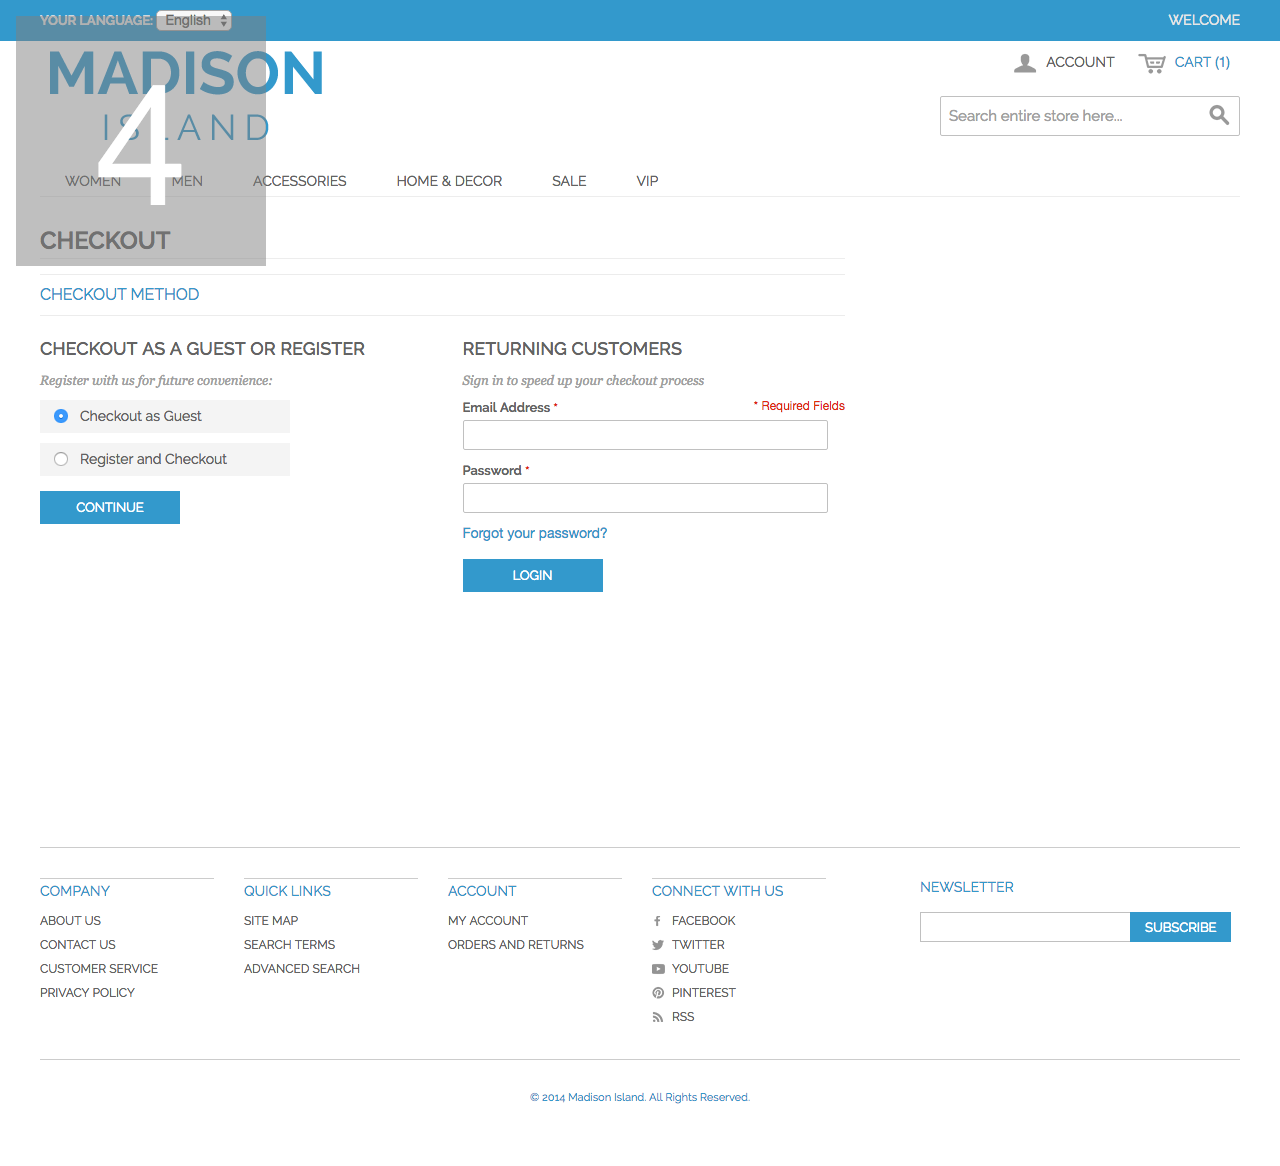Go to Customer Service page
1280x1166 pixels.
point(99,969)
